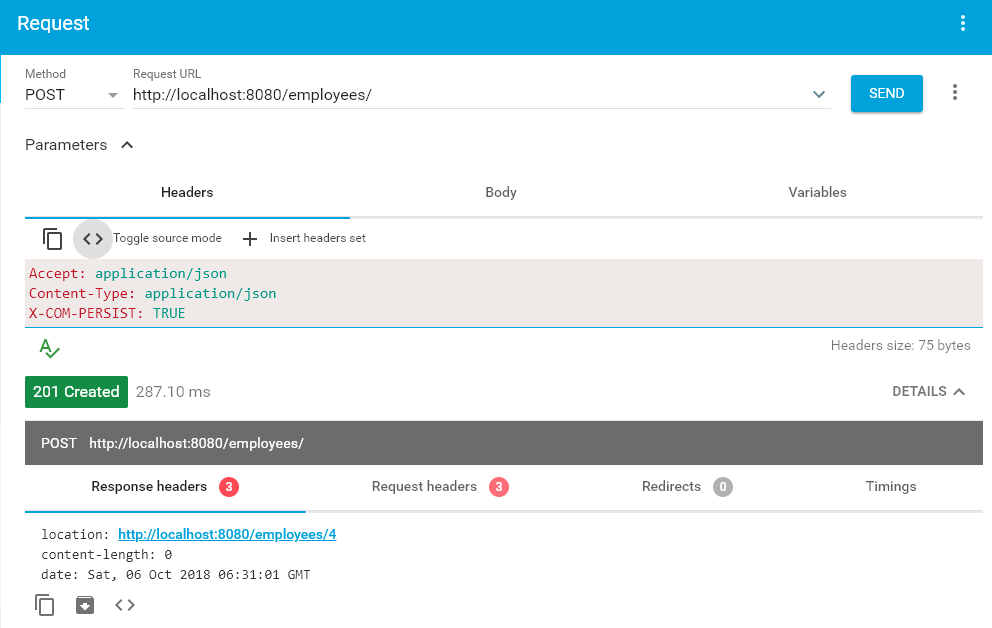
Task: Toggle source view for response headers
Action: (124, 605)
